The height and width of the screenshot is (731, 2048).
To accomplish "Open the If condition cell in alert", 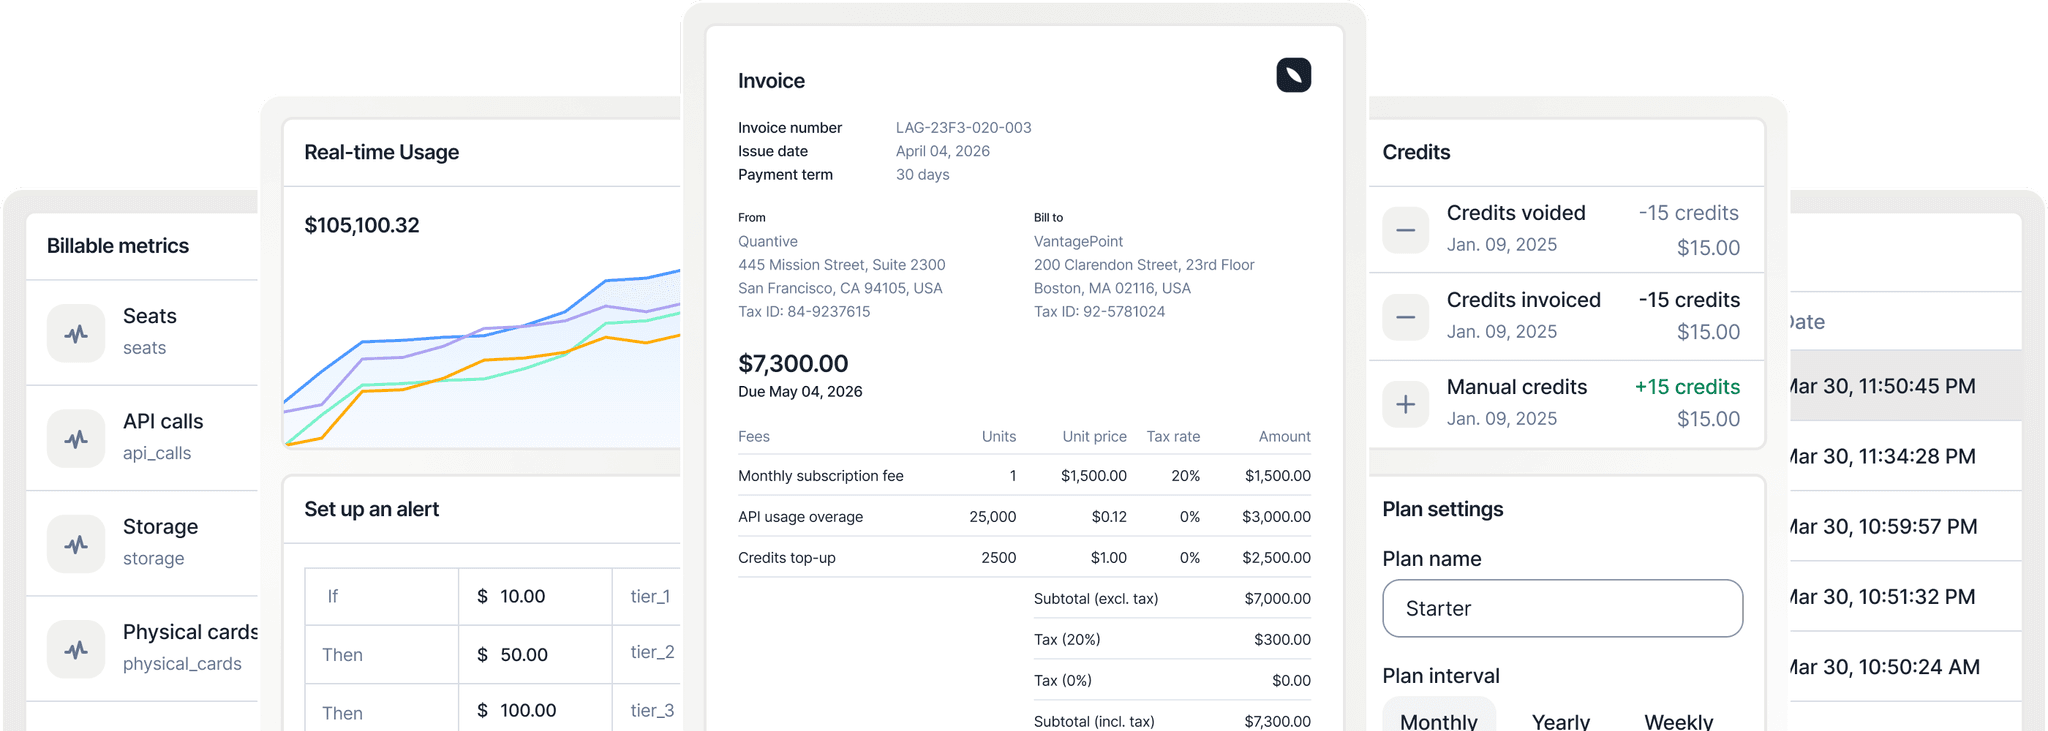I will 381,597.
